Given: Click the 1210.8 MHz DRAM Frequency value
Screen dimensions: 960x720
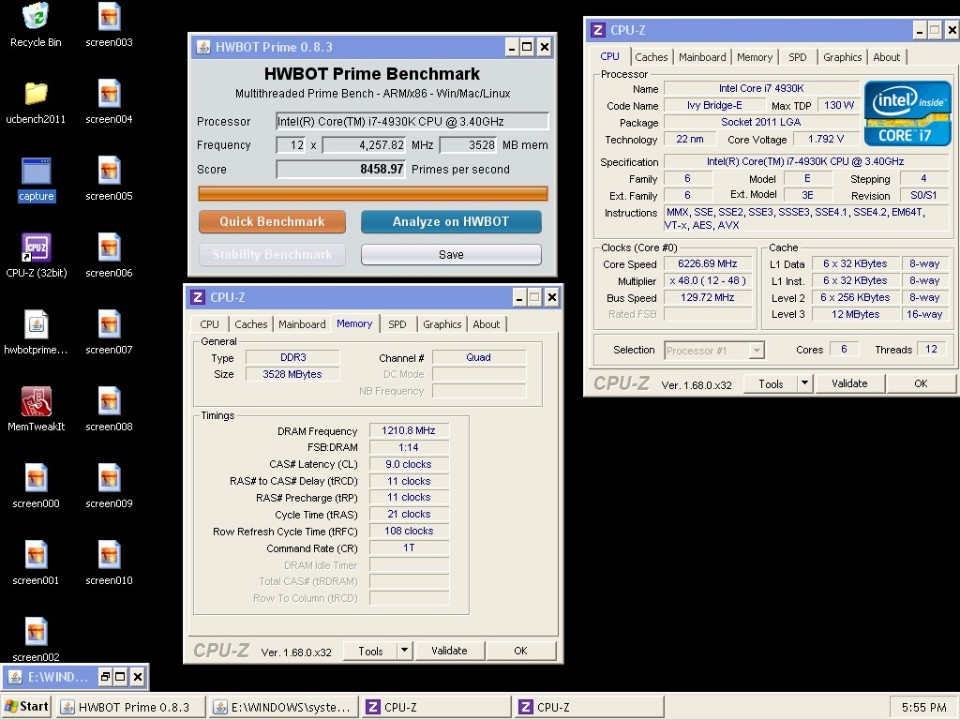Looking at the screenshot, I should (408, 430).
